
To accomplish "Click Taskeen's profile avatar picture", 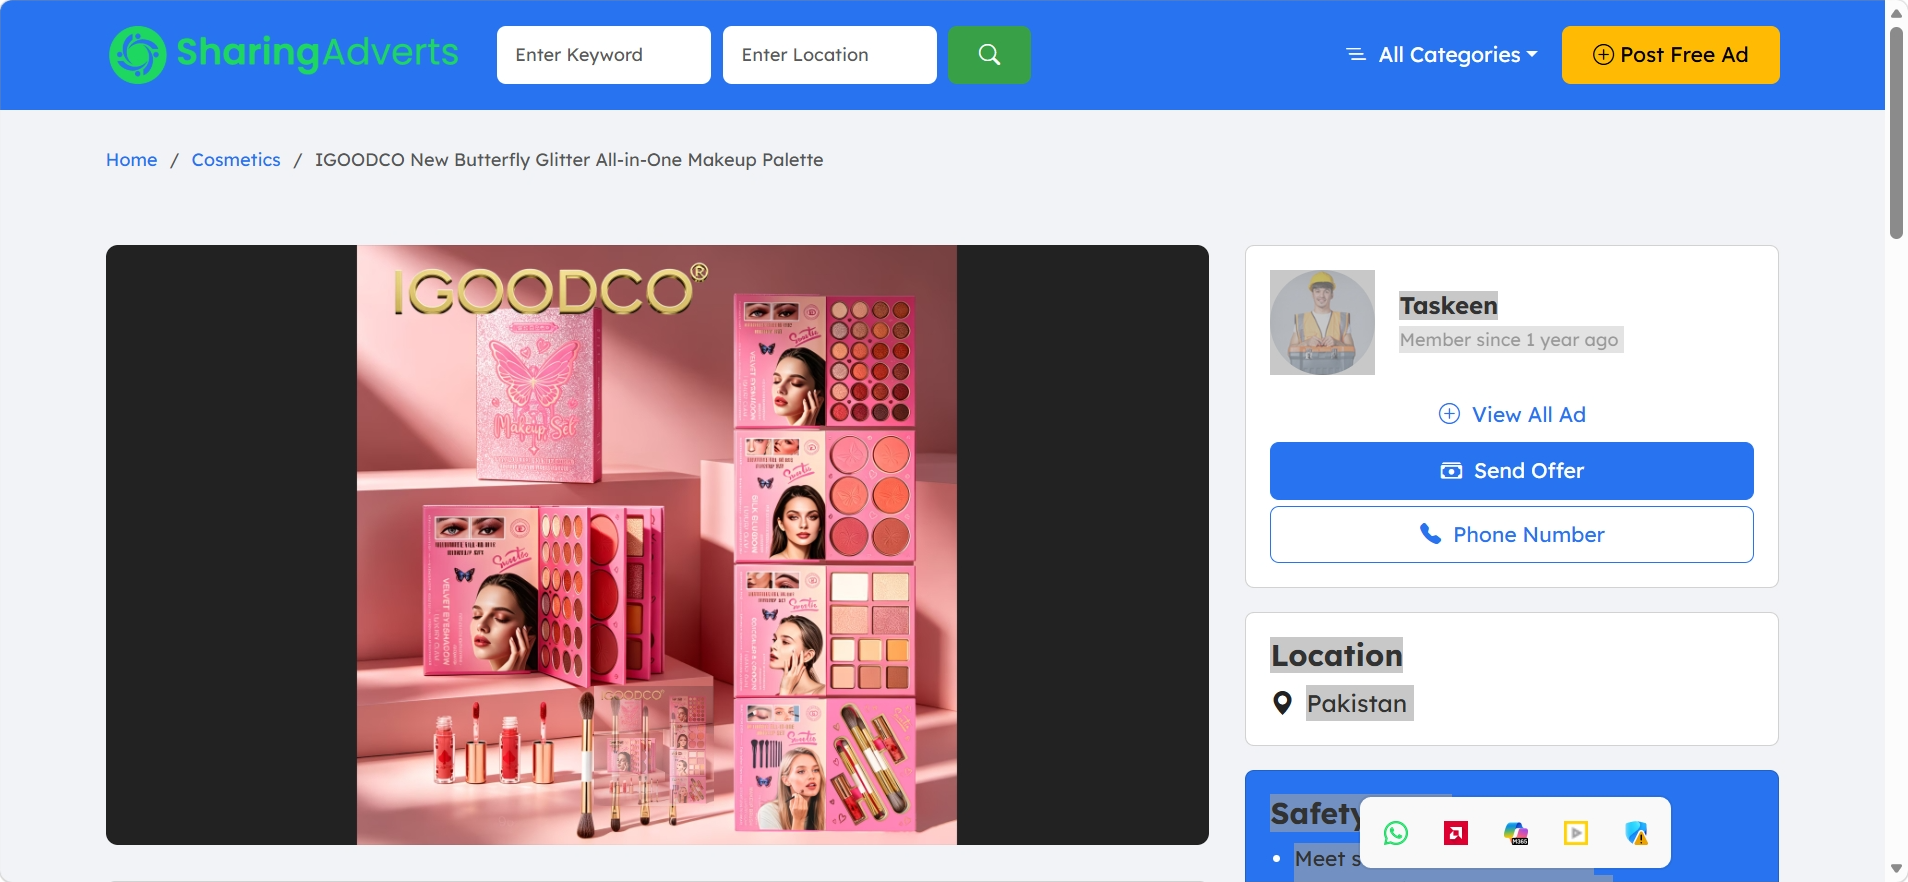I will pos(1322,322).
